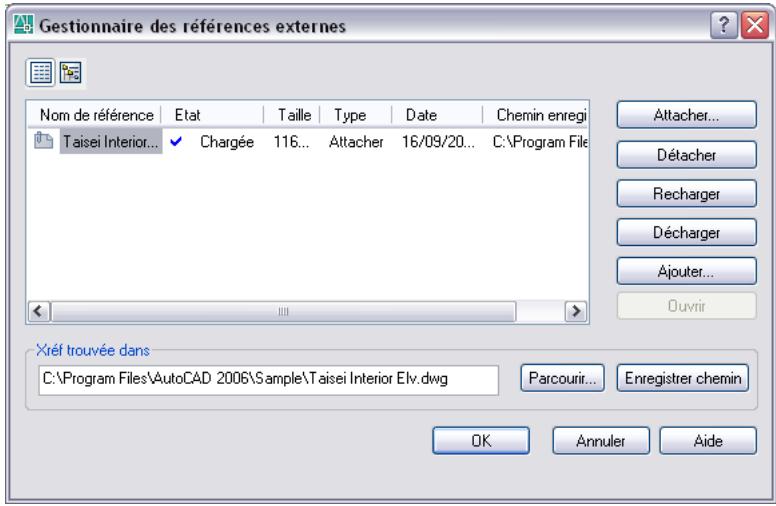The image size is (776, 506).
Task: Click the 16/09/20... date cell
Action: click(x=438, y=142)
